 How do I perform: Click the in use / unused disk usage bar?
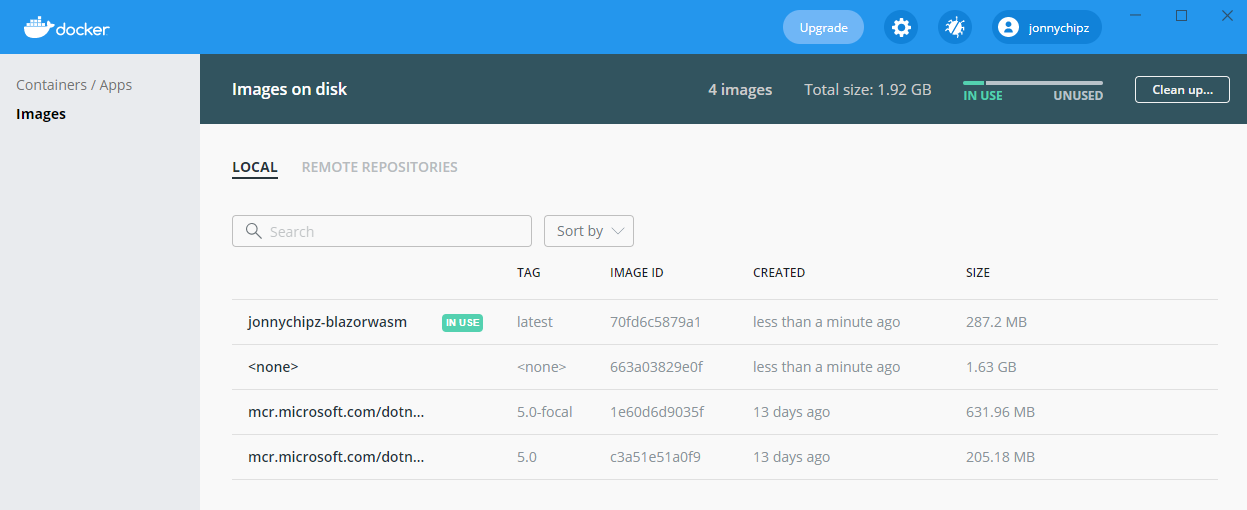click(x=1032, y=83)
